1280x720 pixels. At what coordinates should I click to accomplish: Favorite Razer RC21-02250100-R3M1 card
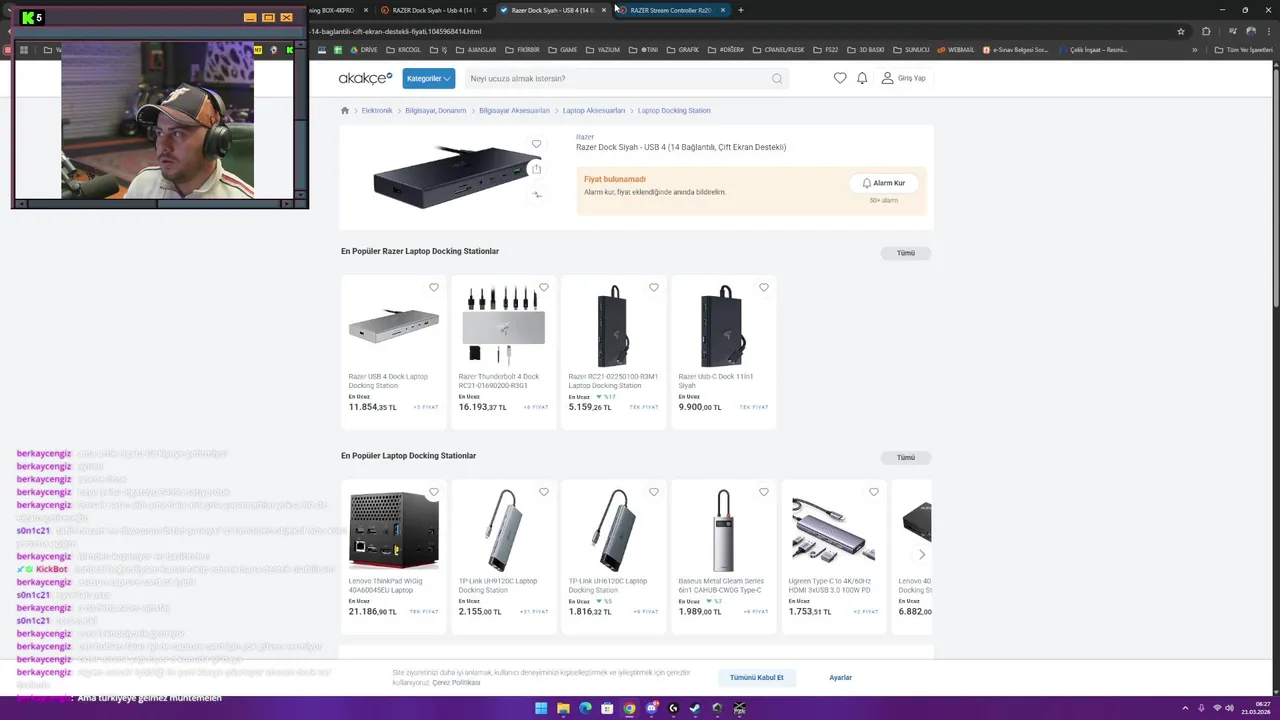(654, 288)
